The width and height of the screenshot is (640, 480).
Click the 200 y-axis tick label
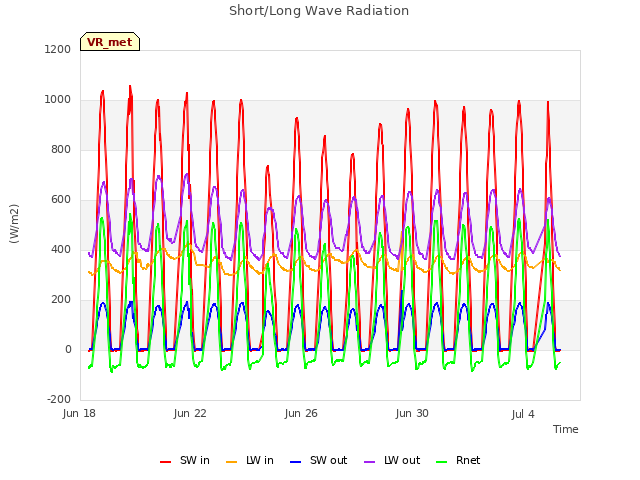tap(61, 300)
